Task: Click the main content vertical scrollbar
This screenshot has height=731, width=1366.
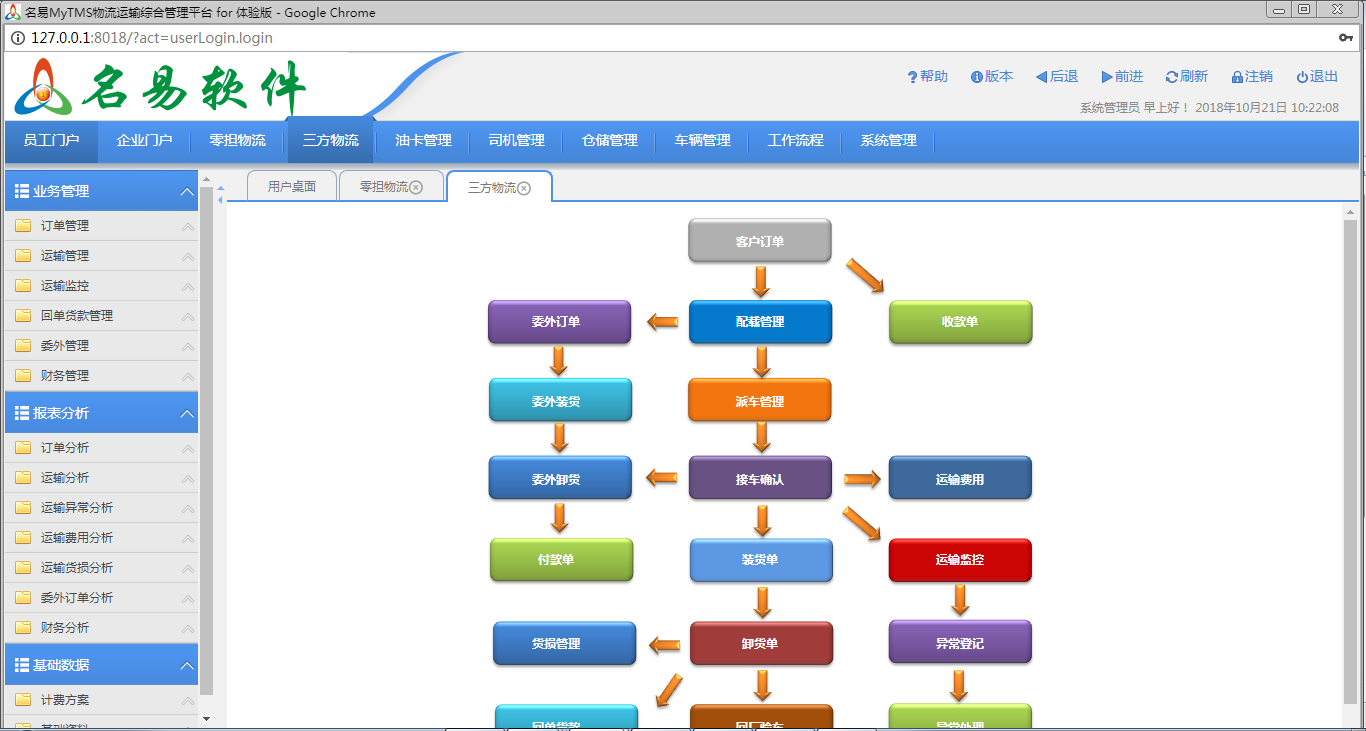Action: (1350, 460)
